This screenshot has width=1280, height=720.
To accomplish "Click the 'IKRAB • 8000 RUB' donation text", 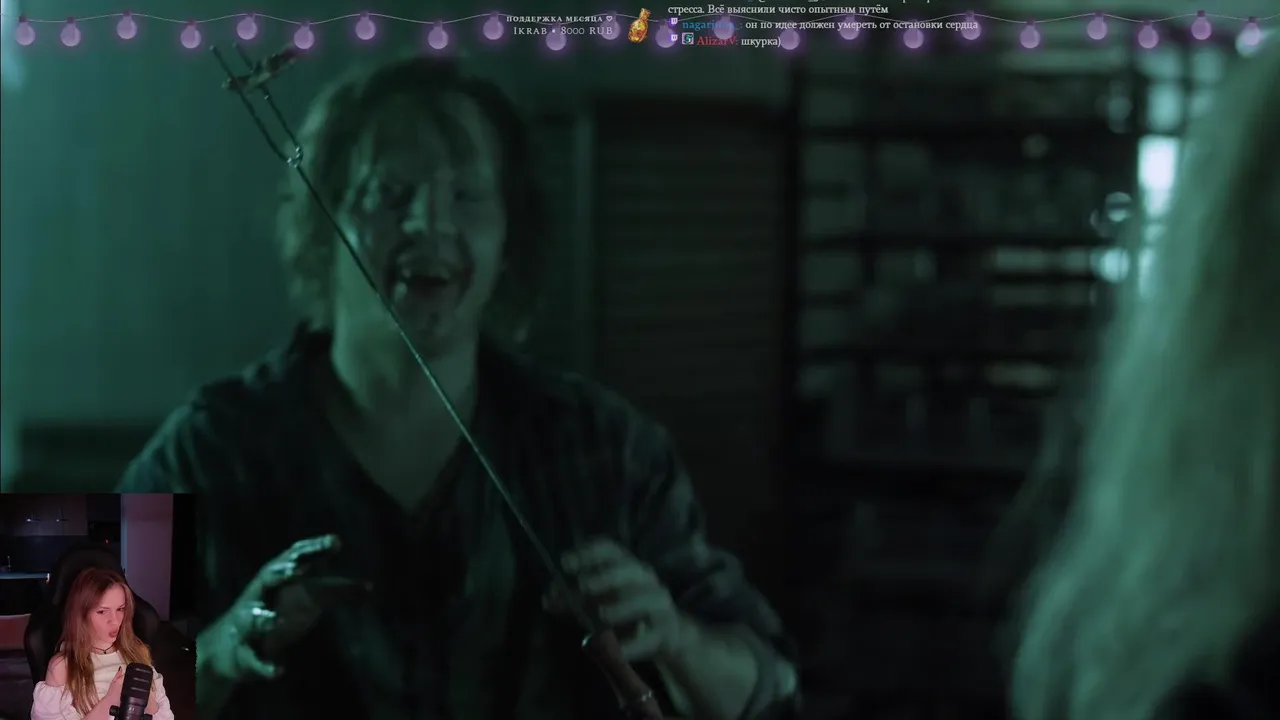I will click(563, 31).
